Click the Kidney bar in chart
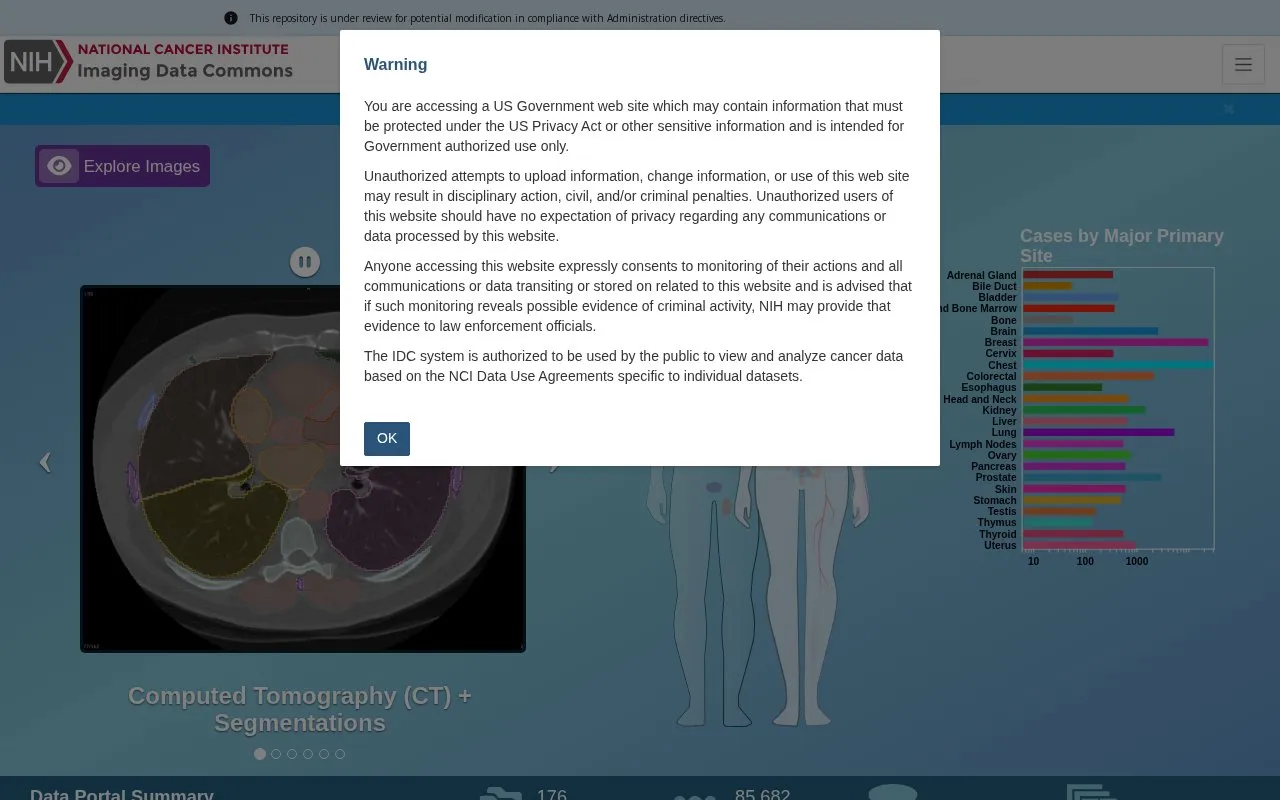The image size is (1280, 800). pyautogui.click(x=1084, y=410)
